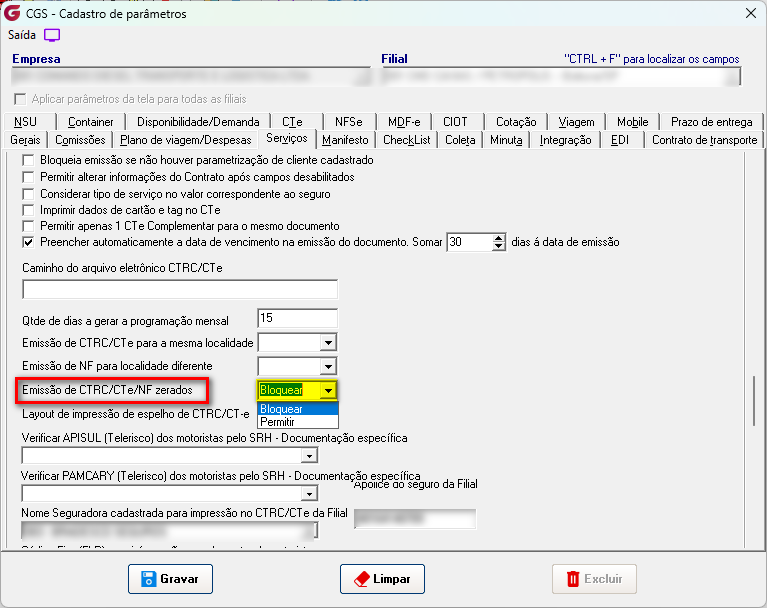Open the Mobile tab
Image resolution: width=767 pixels, height=608 pixels.
[x=632, y=122]
